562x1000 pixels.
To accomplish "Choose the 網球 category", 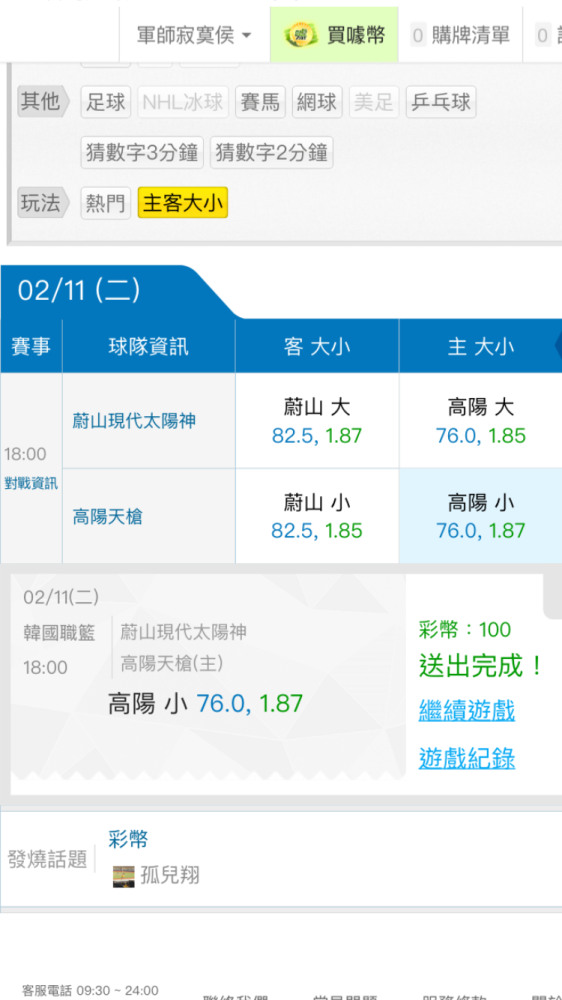I will (318, 102).
